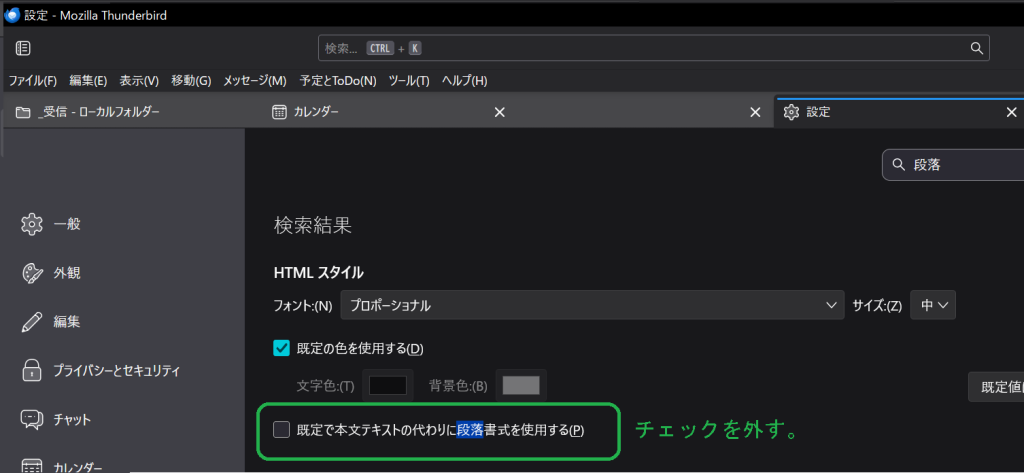Image resolution: width=1024 pixels, height=473 pixels.
Task: Switch to the カレンダー tab
Action: (x=380, y=112)
